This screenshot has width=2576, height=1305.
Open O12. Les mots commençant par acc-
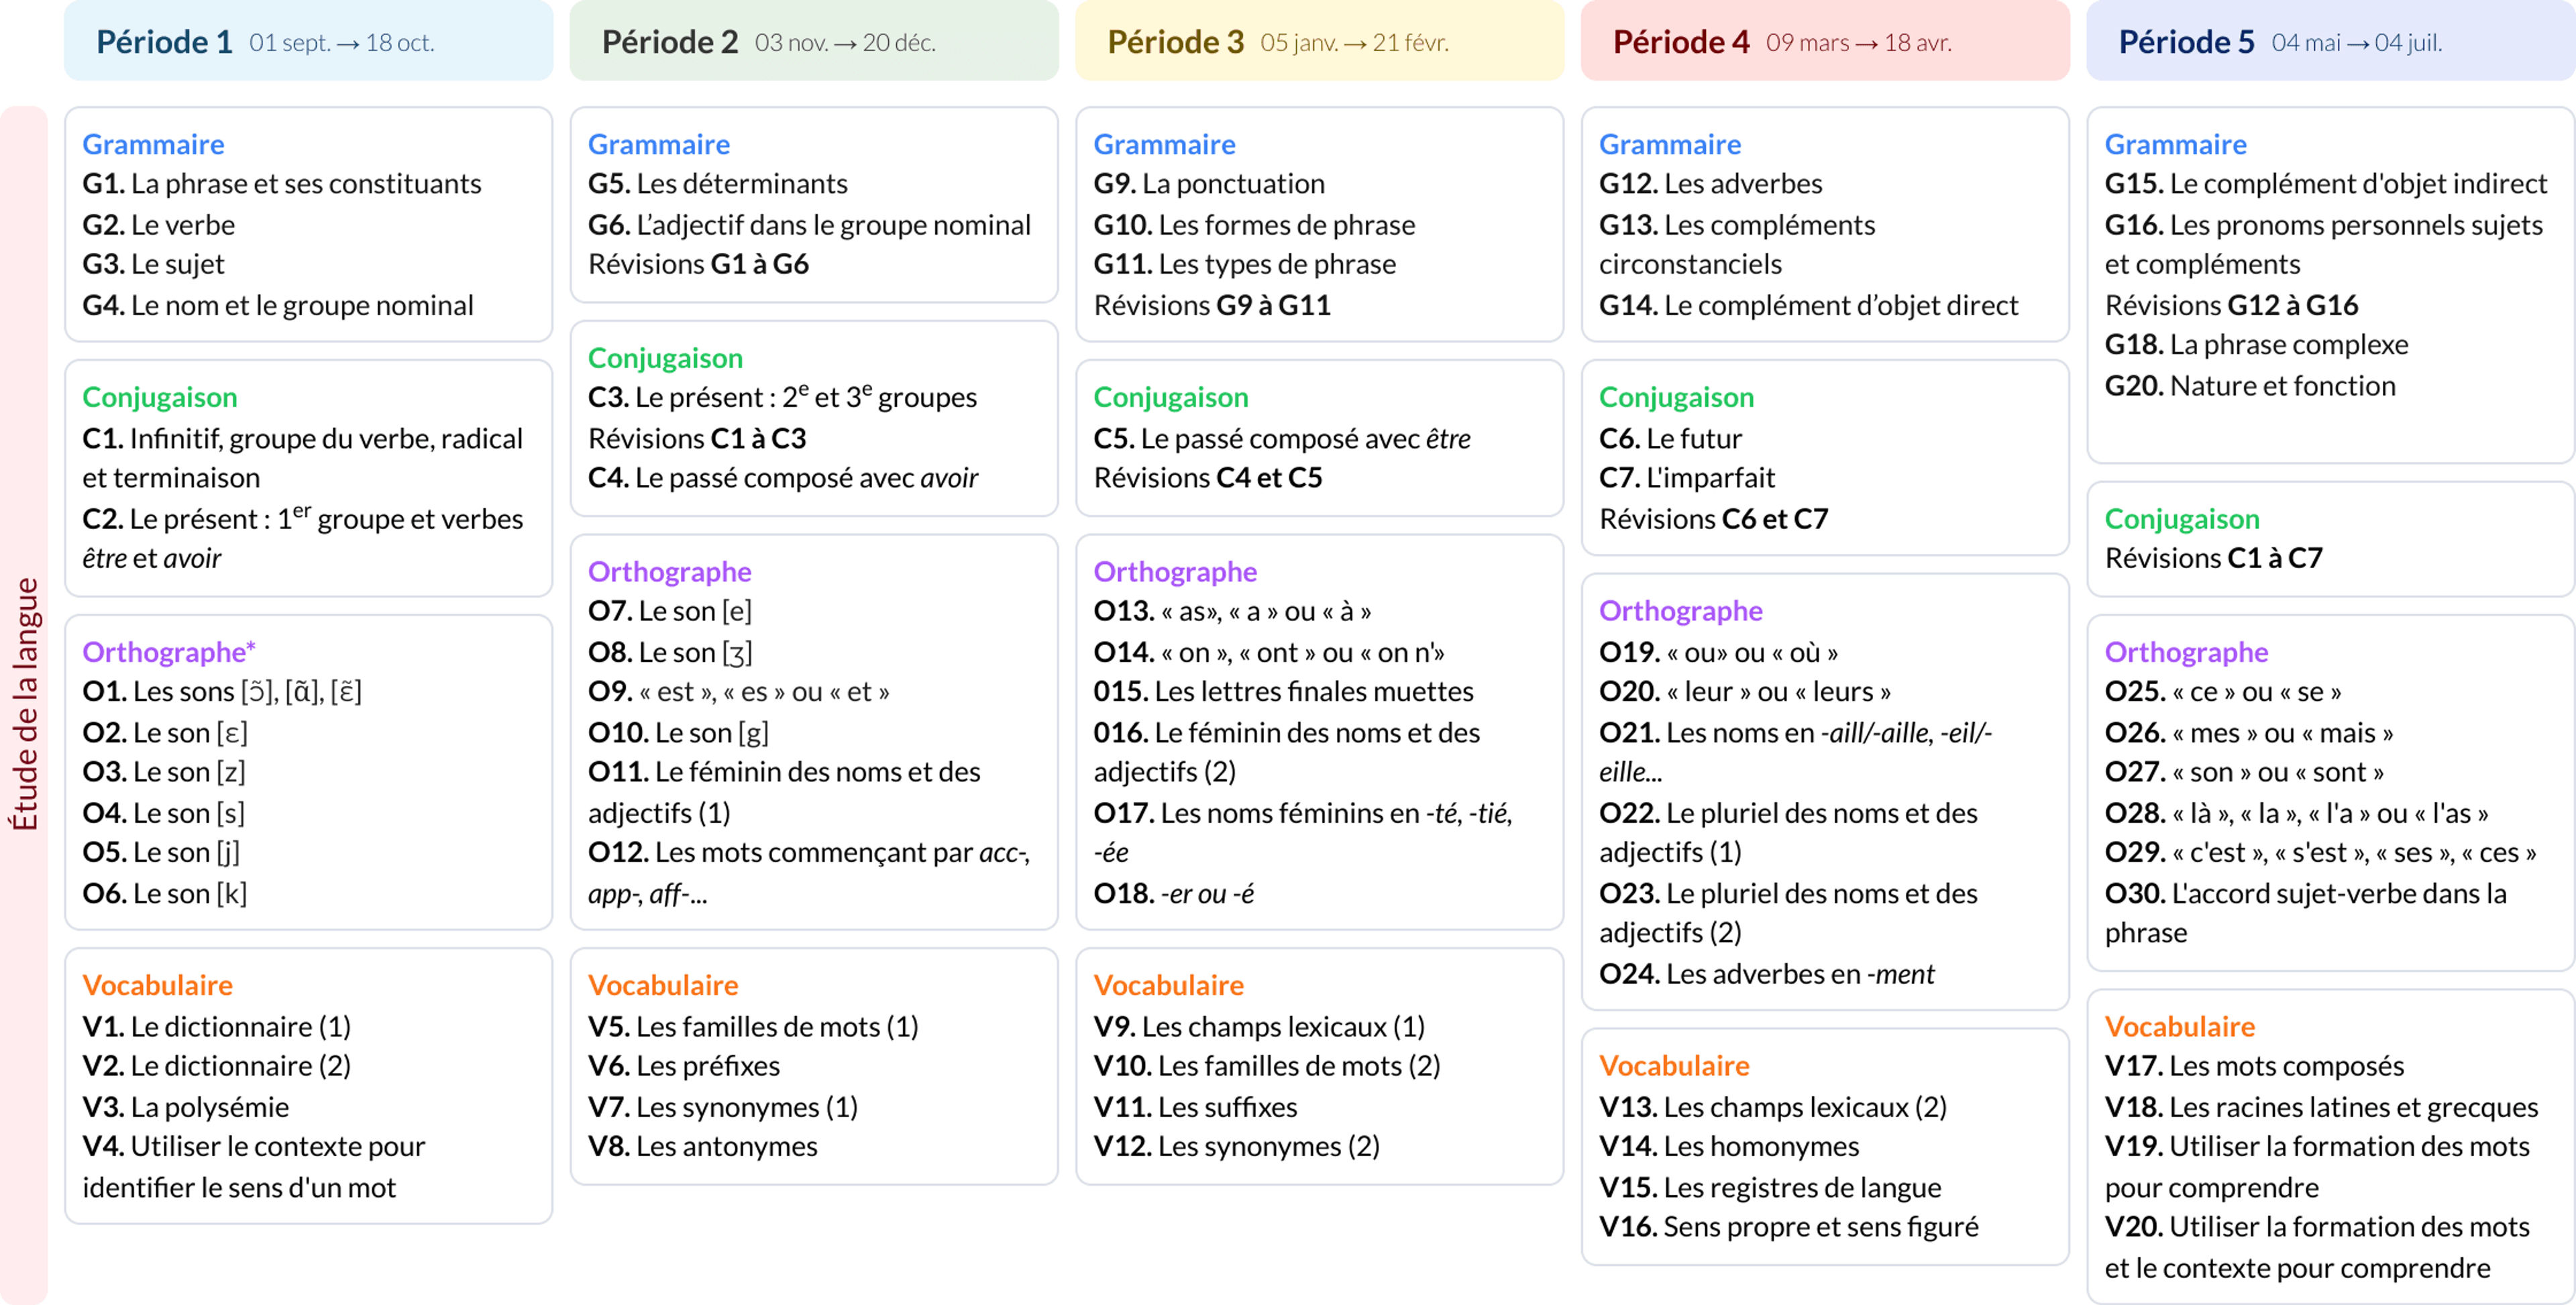pyautogui.click(x=809, y=853)
